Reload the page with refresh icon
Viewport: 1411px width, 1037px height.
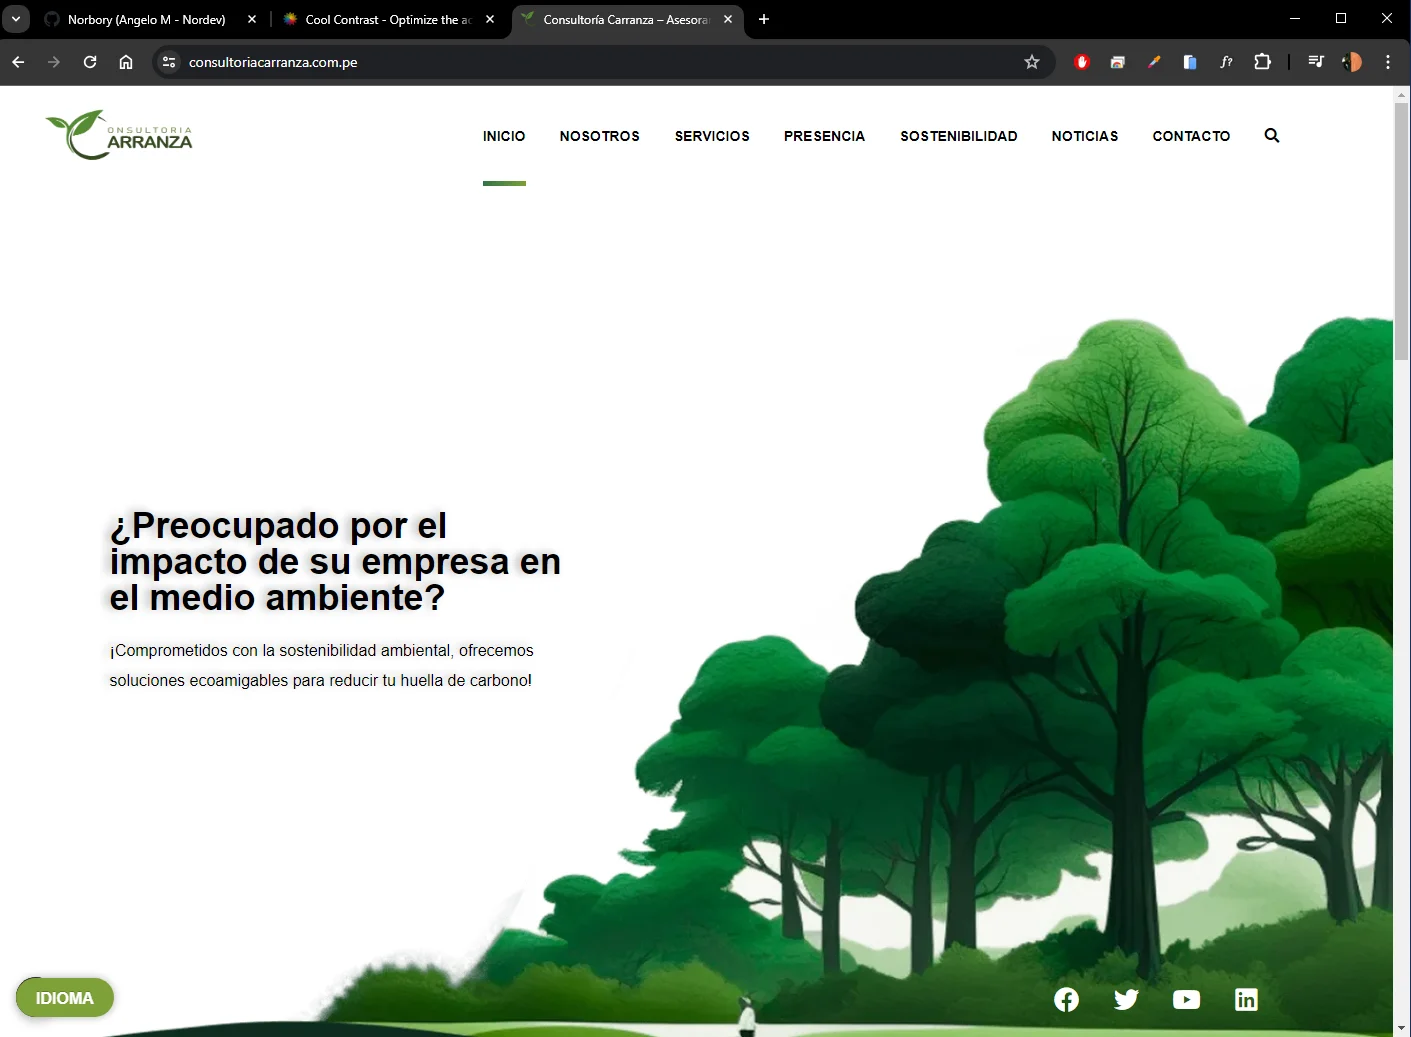click(90, 62)
